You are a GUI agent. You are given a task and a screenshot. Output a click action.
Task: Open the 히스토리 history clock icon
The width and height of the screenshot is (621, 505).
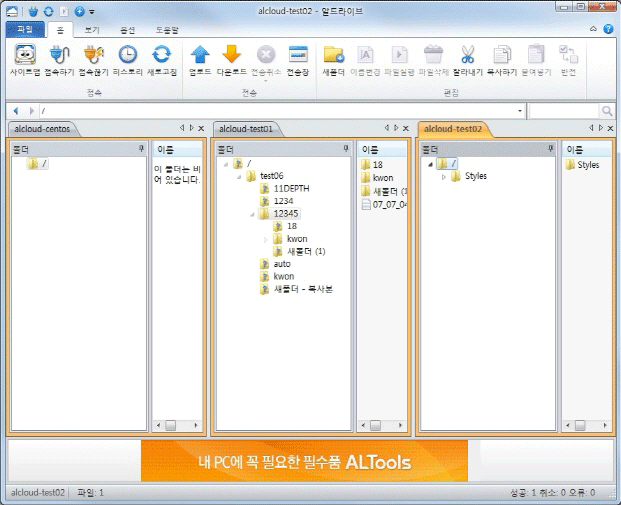click(128, 60)
